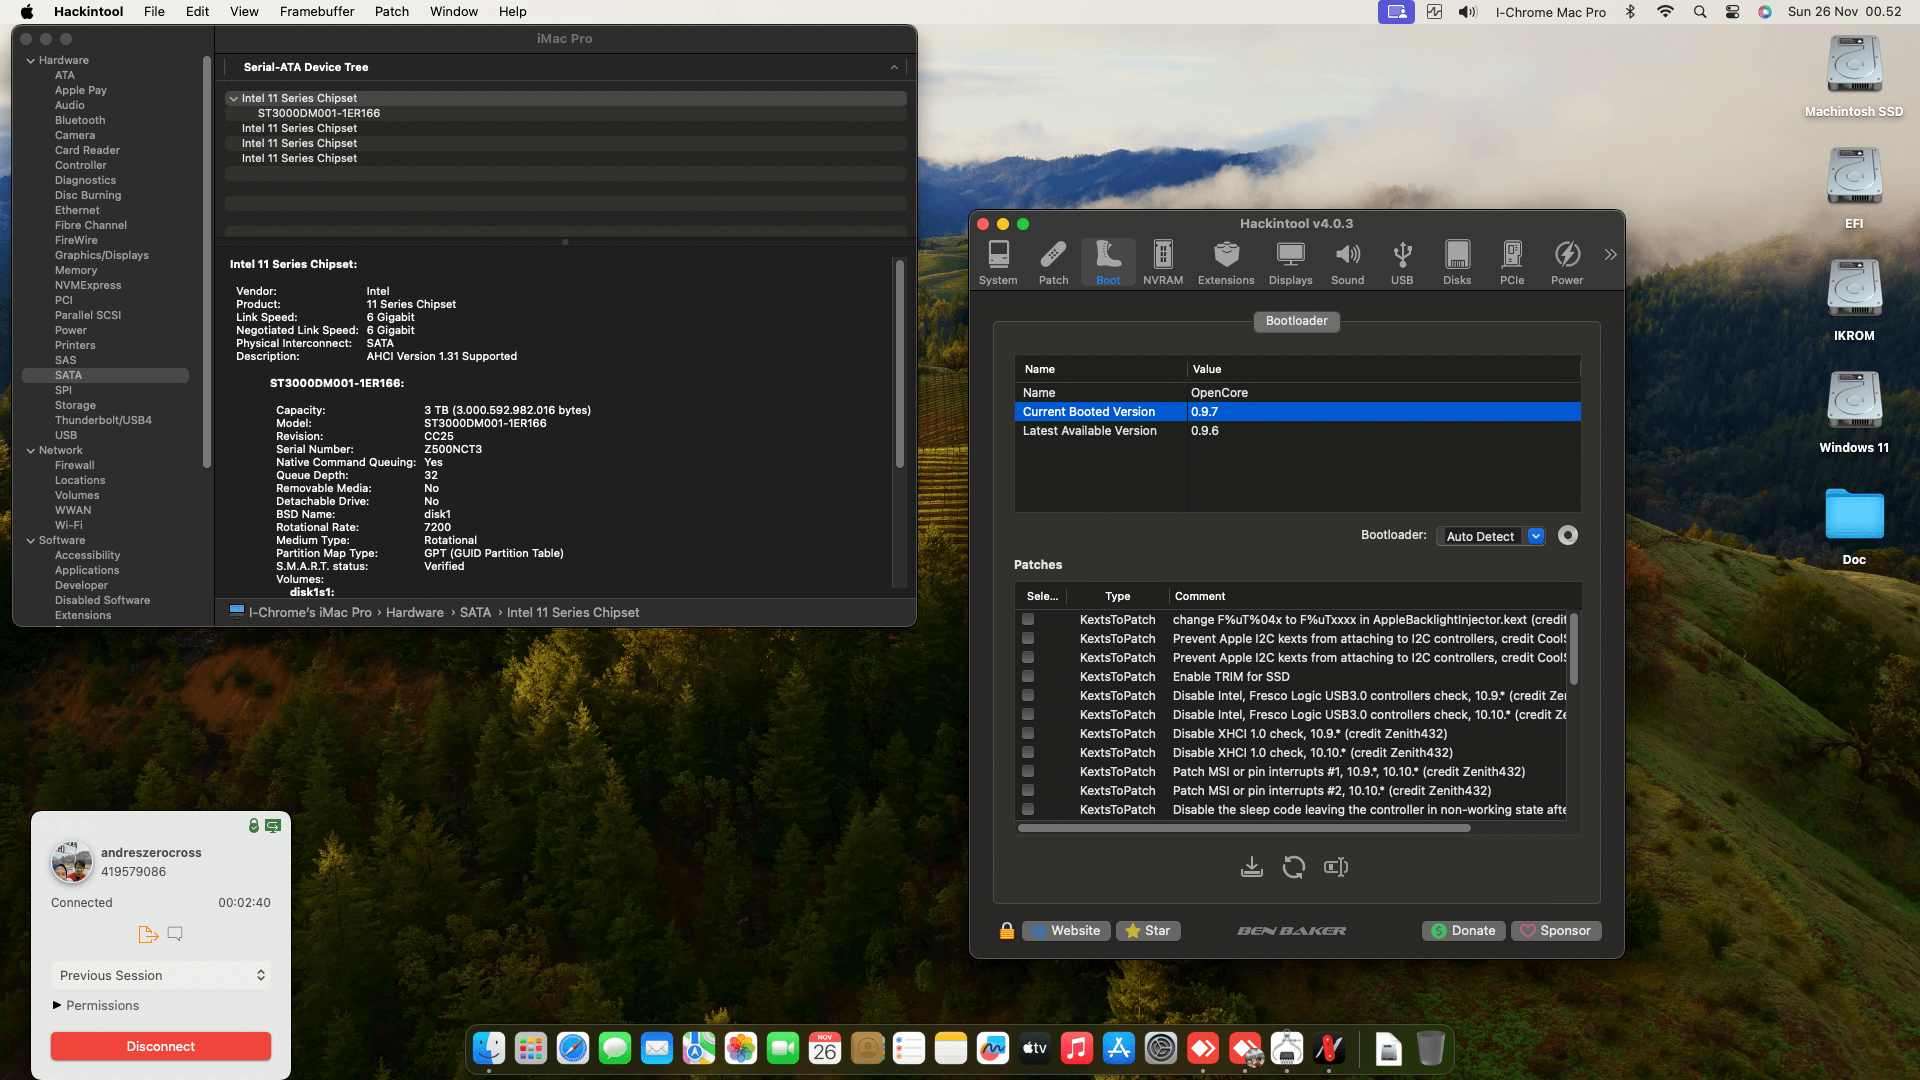Open Control Center in the menu bar
Viewport: 1920px width, 1080px height.
[1732, 12]
